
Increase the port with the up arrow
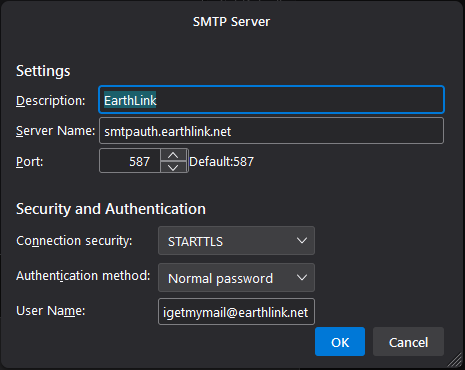[173, 155]
